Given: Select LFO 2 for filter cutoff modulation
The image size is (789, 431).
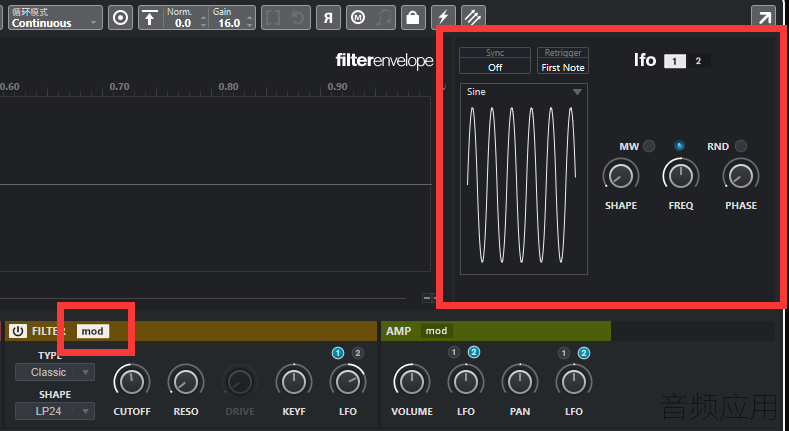Looking at the screenshot, I should coord(357,353).
